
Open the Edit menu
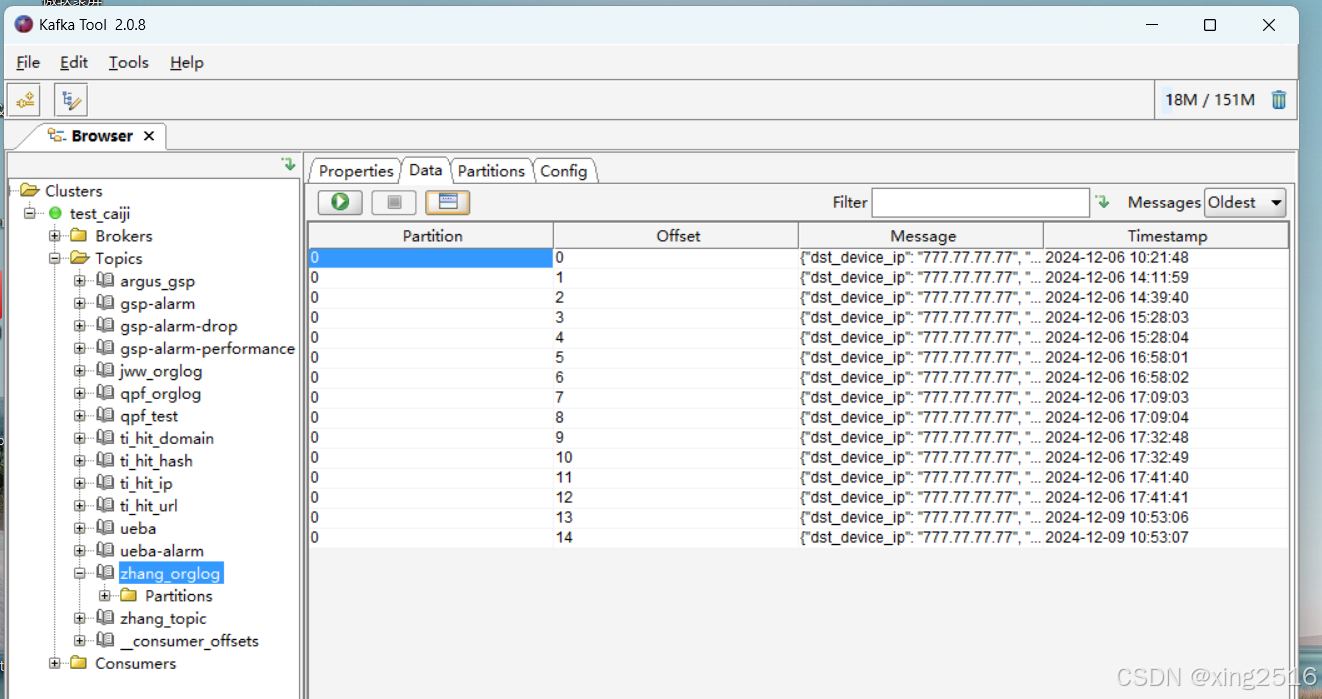[74, 62]
